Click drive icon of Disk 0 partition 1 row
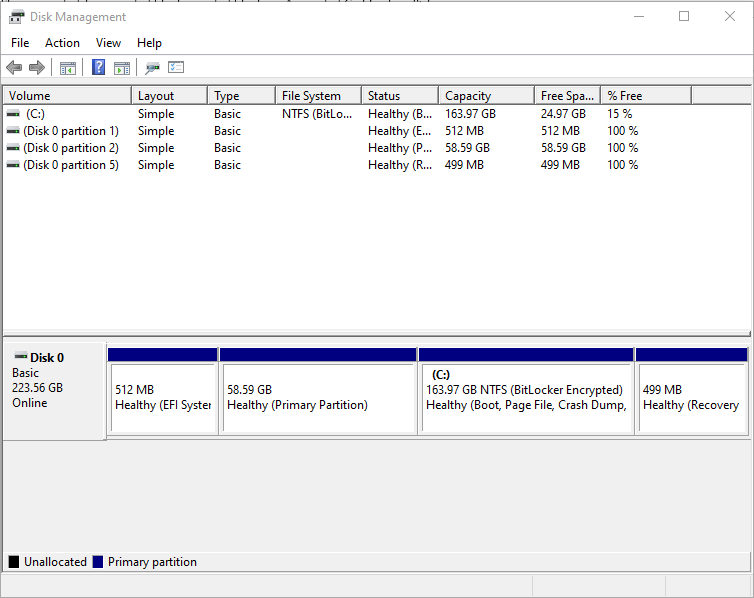This screenshot has width=754, height=598. pos(13,131)
